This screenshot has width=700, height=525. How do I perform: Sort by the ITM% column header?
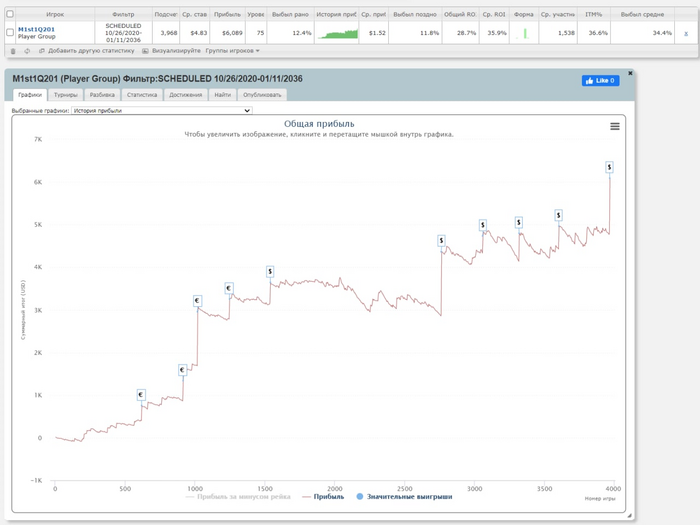pos(594,14)
